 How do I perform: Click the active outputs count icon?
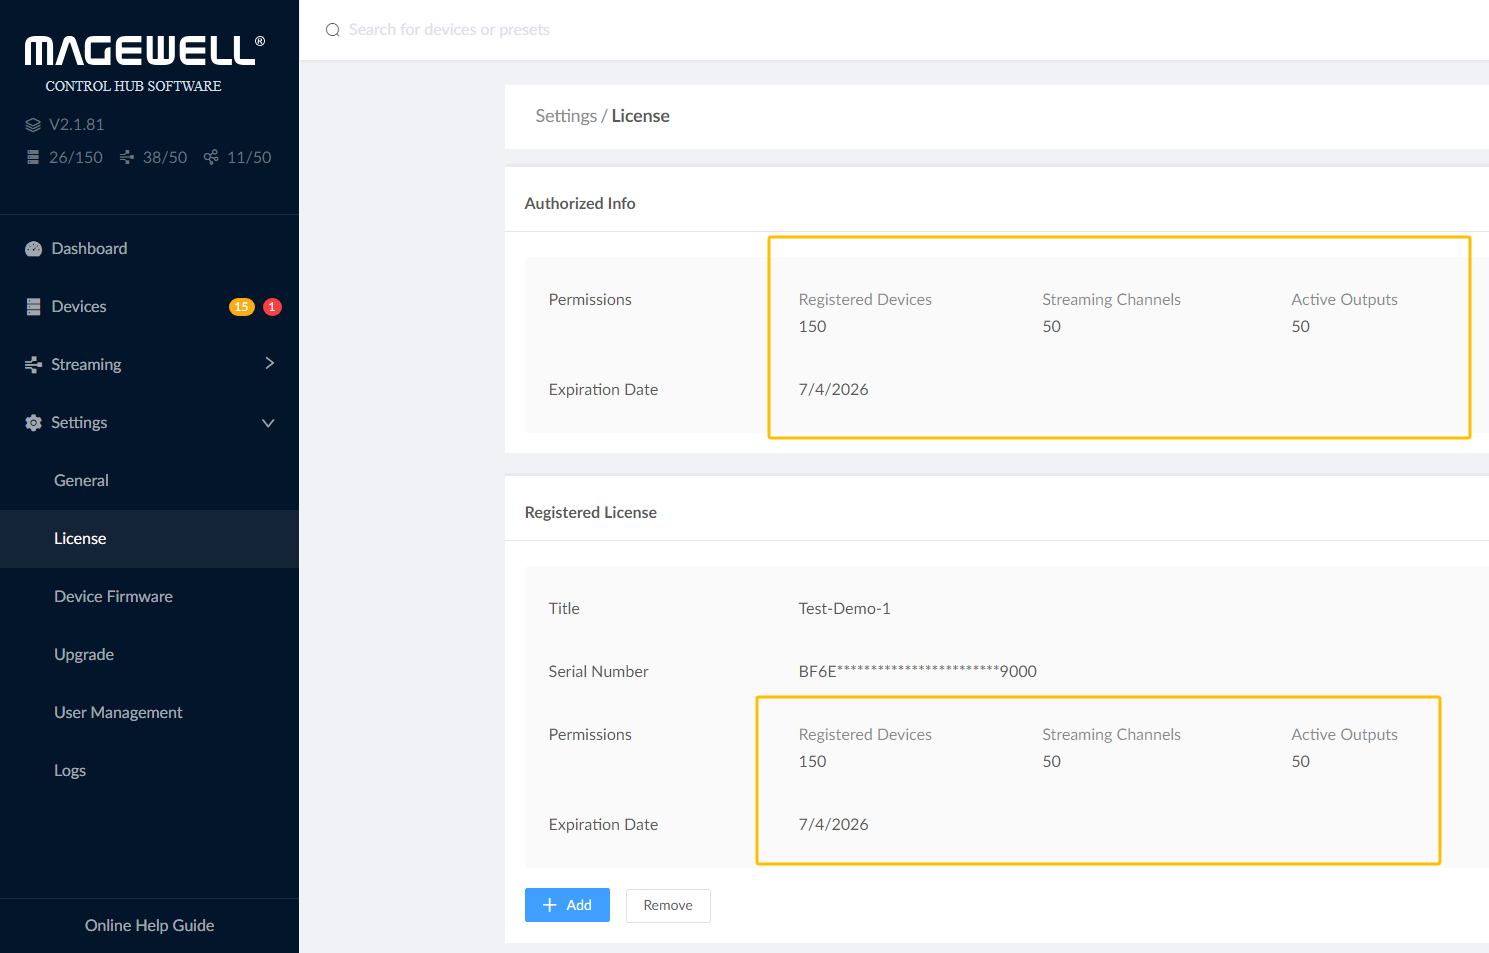[x=211, y=158]
